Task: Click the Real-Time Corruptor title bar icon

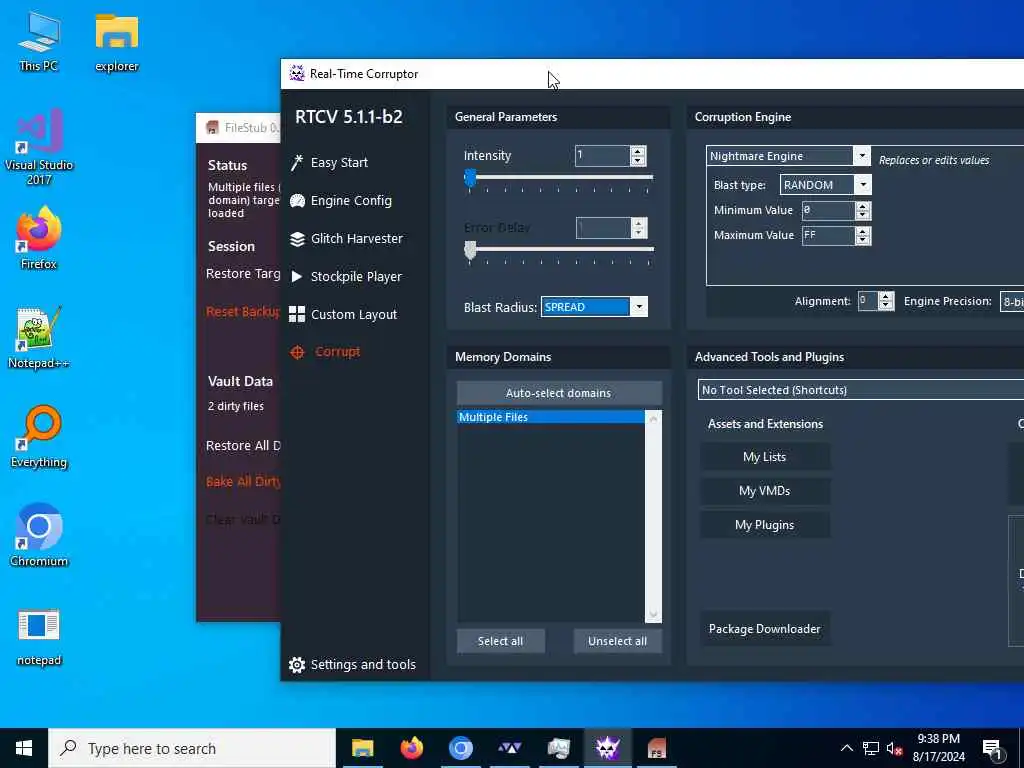Action: tap(297, 73)
